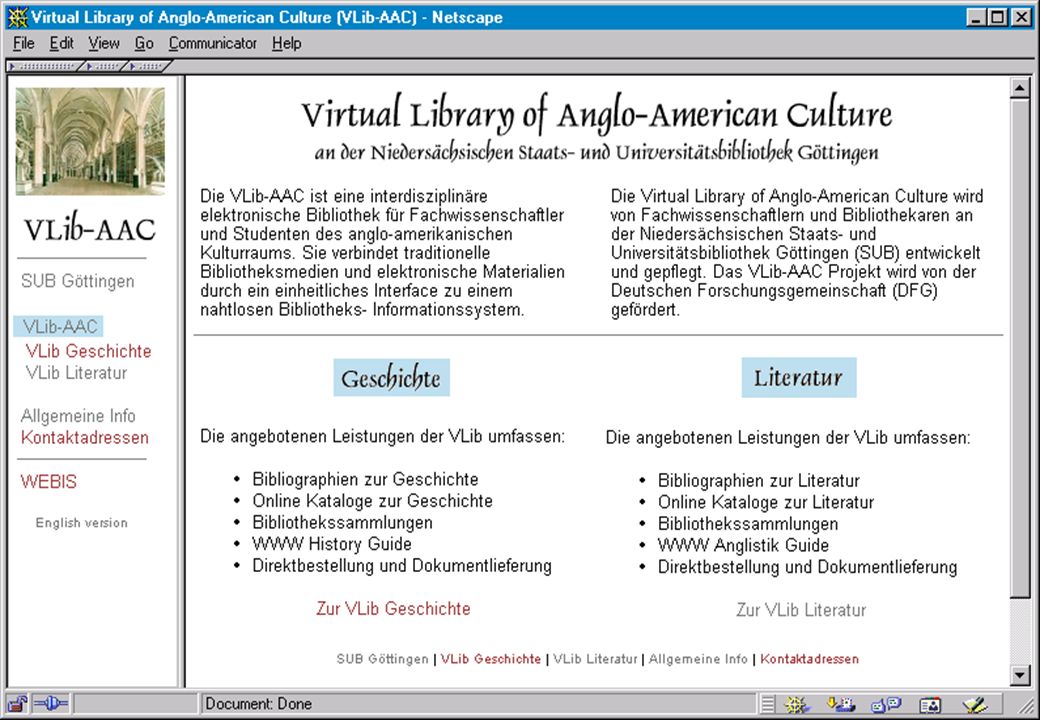The height and width of the screenshot is (720, 1040).
Task: Open the File menu
Action: tap(23, 44)
